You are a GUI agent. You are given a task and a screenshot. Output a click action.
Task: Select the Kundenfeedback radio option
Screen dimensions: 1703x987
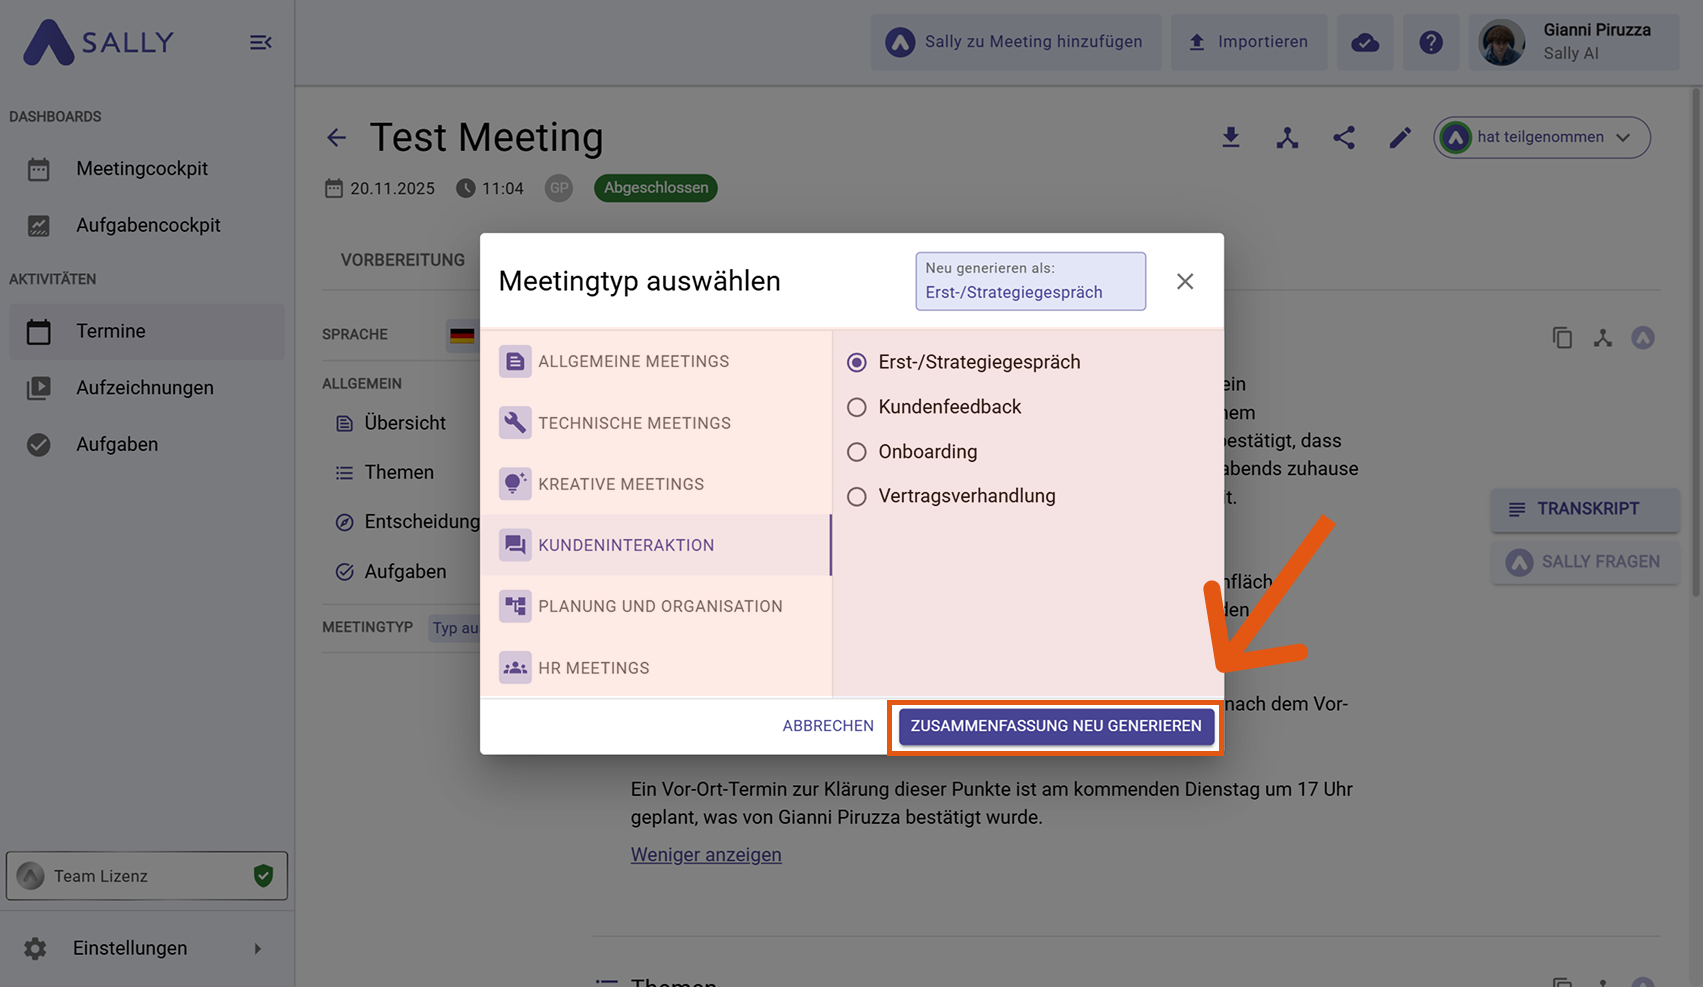coord(857,407)
